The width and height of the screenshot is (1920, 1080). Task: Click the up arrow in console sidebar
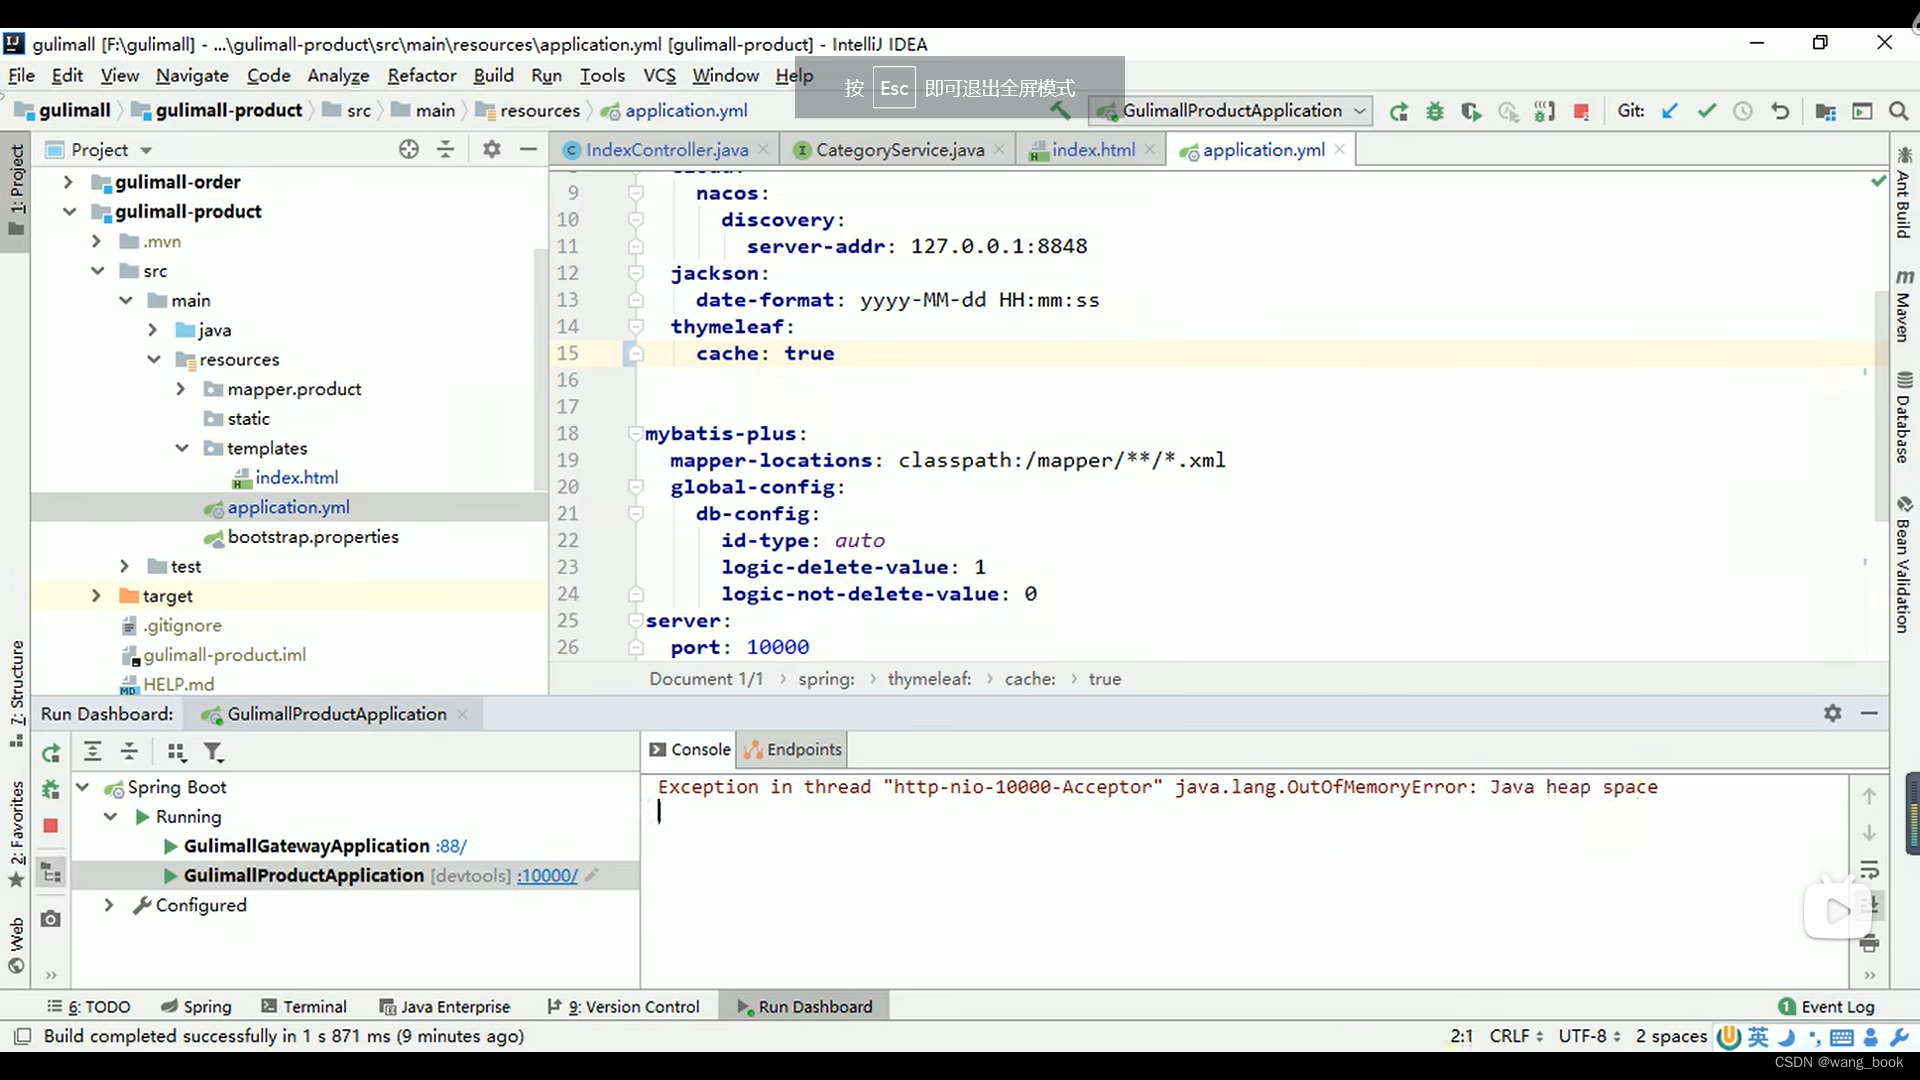pos(1869,796)
